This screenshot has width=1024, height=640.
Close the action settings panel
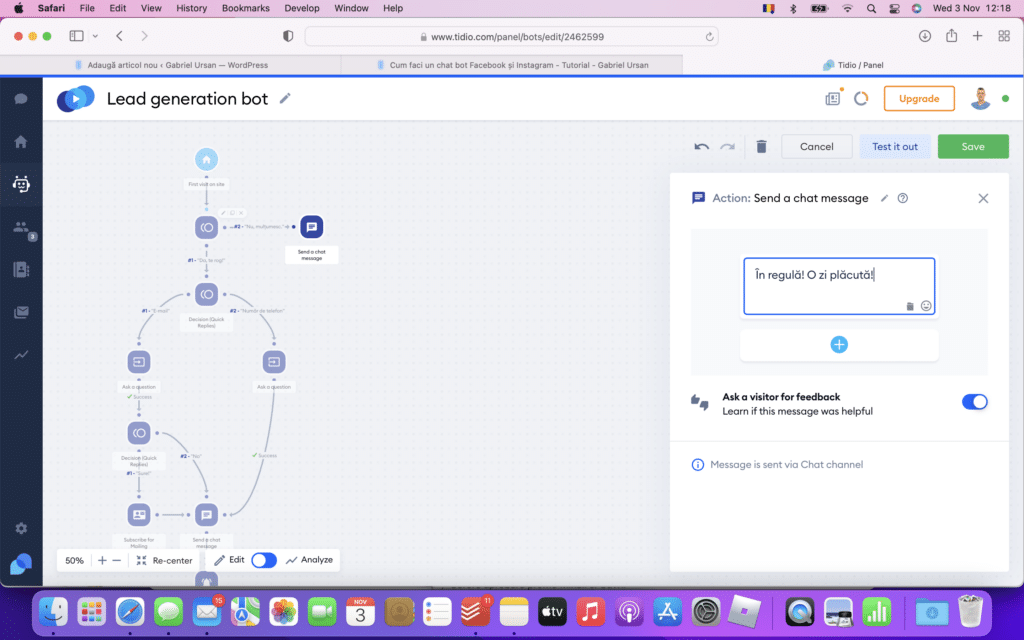coord(983,198)
